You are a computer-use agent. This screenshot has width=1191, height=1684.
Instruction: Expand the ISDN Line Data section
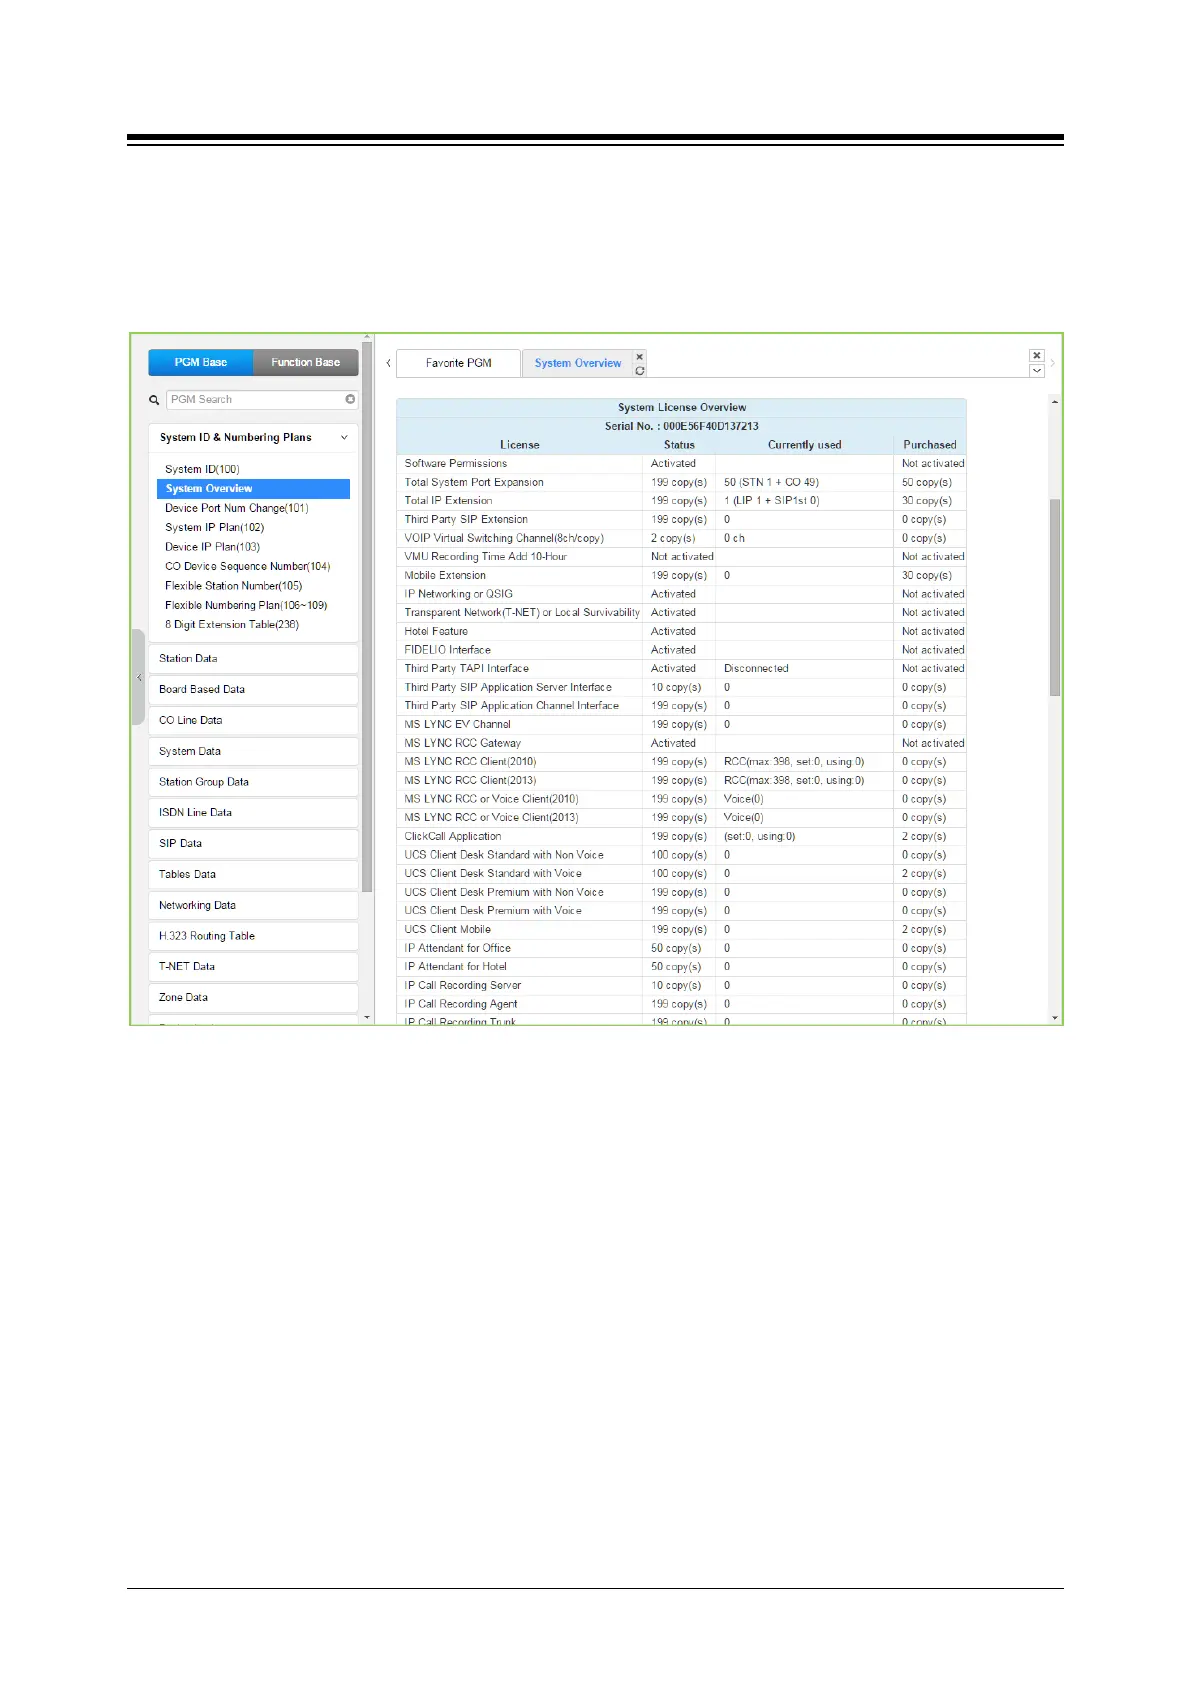coord(253,813)
